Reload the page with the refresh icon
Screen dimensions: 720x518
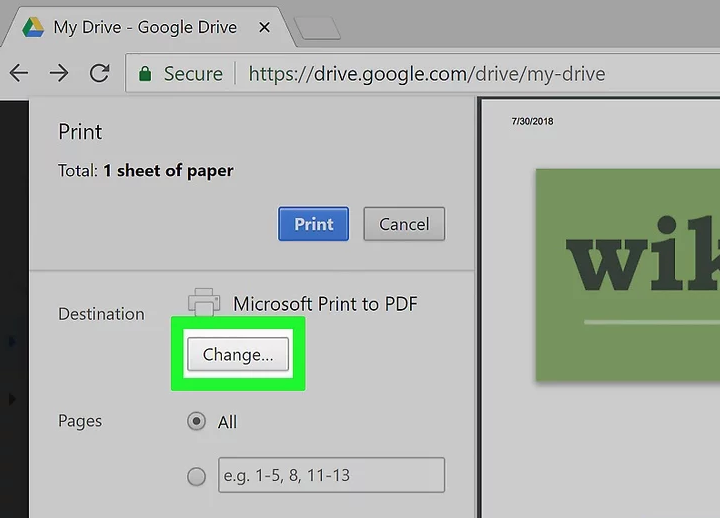point(99,73)
